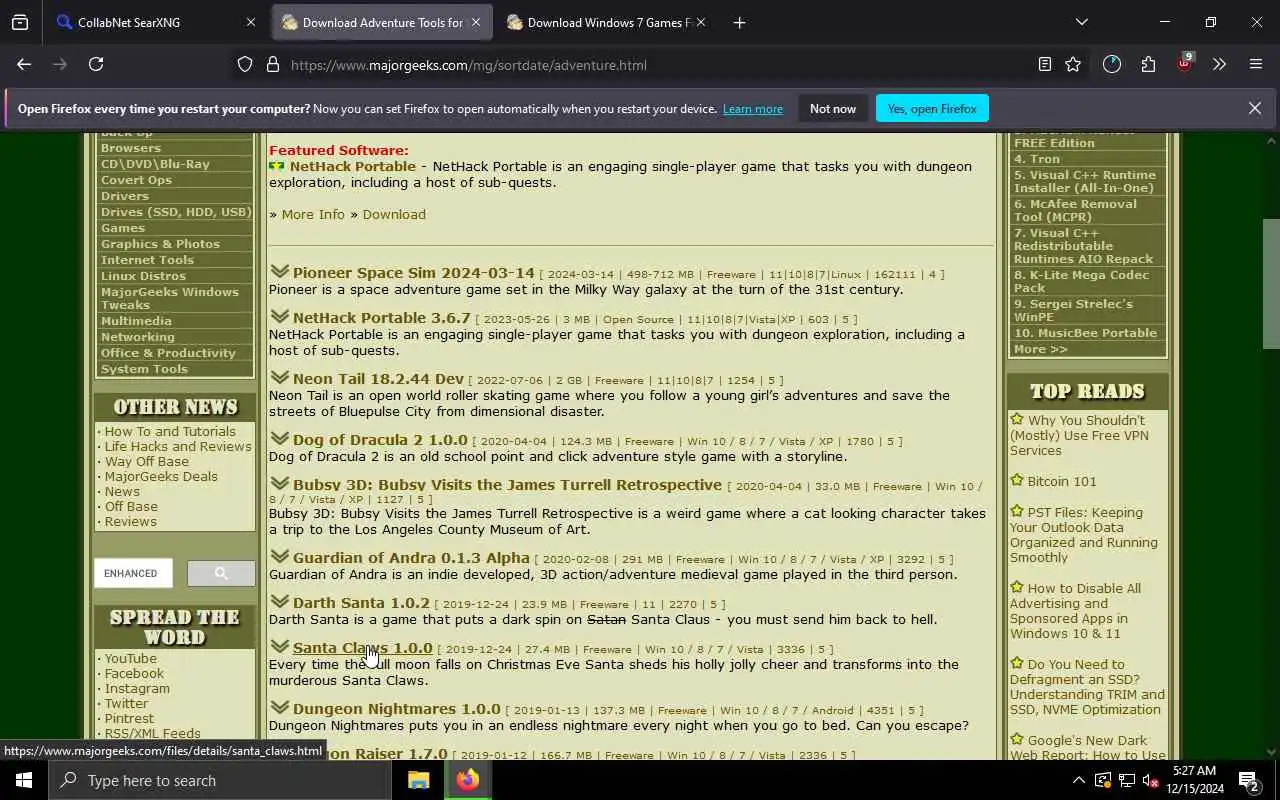Open the circular toolbar icon beside bookmark star
Viewport: 1280px width, 800px height.
1112,64
